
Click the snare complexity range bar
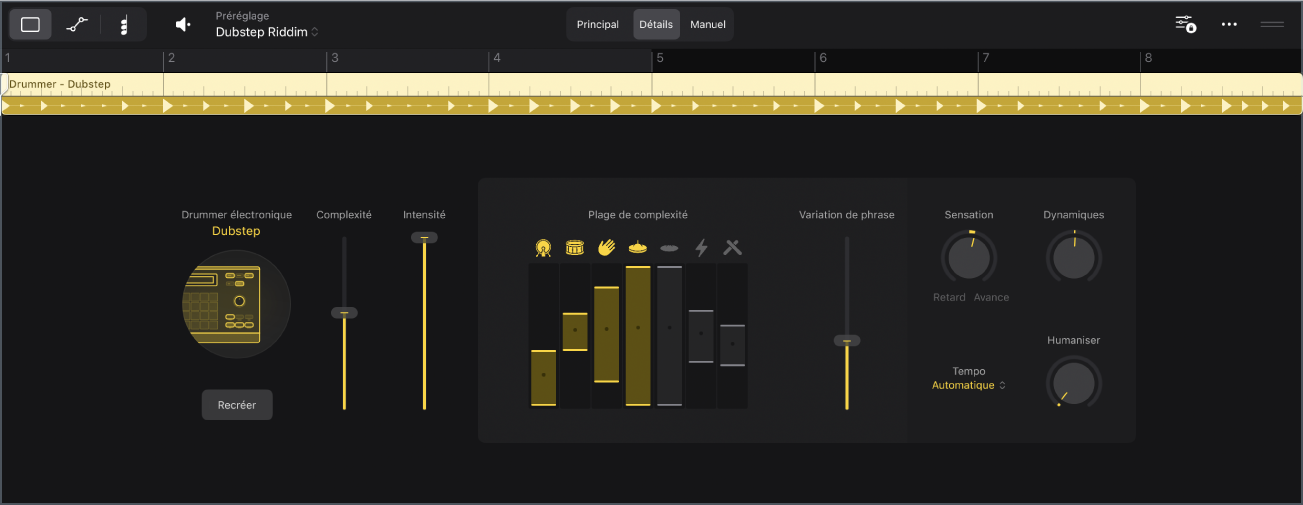(575, 331)
